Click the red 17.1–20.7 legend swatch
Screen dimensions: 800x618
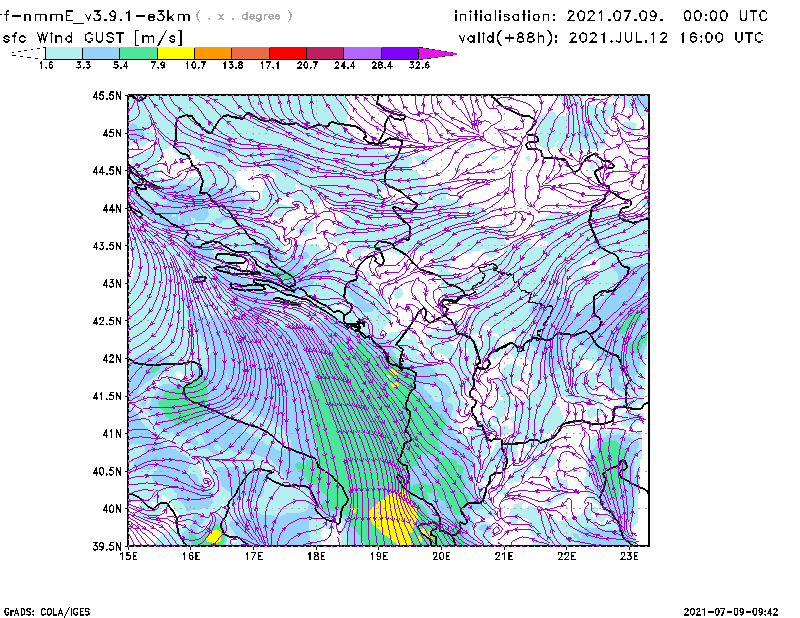click(288, 53)
